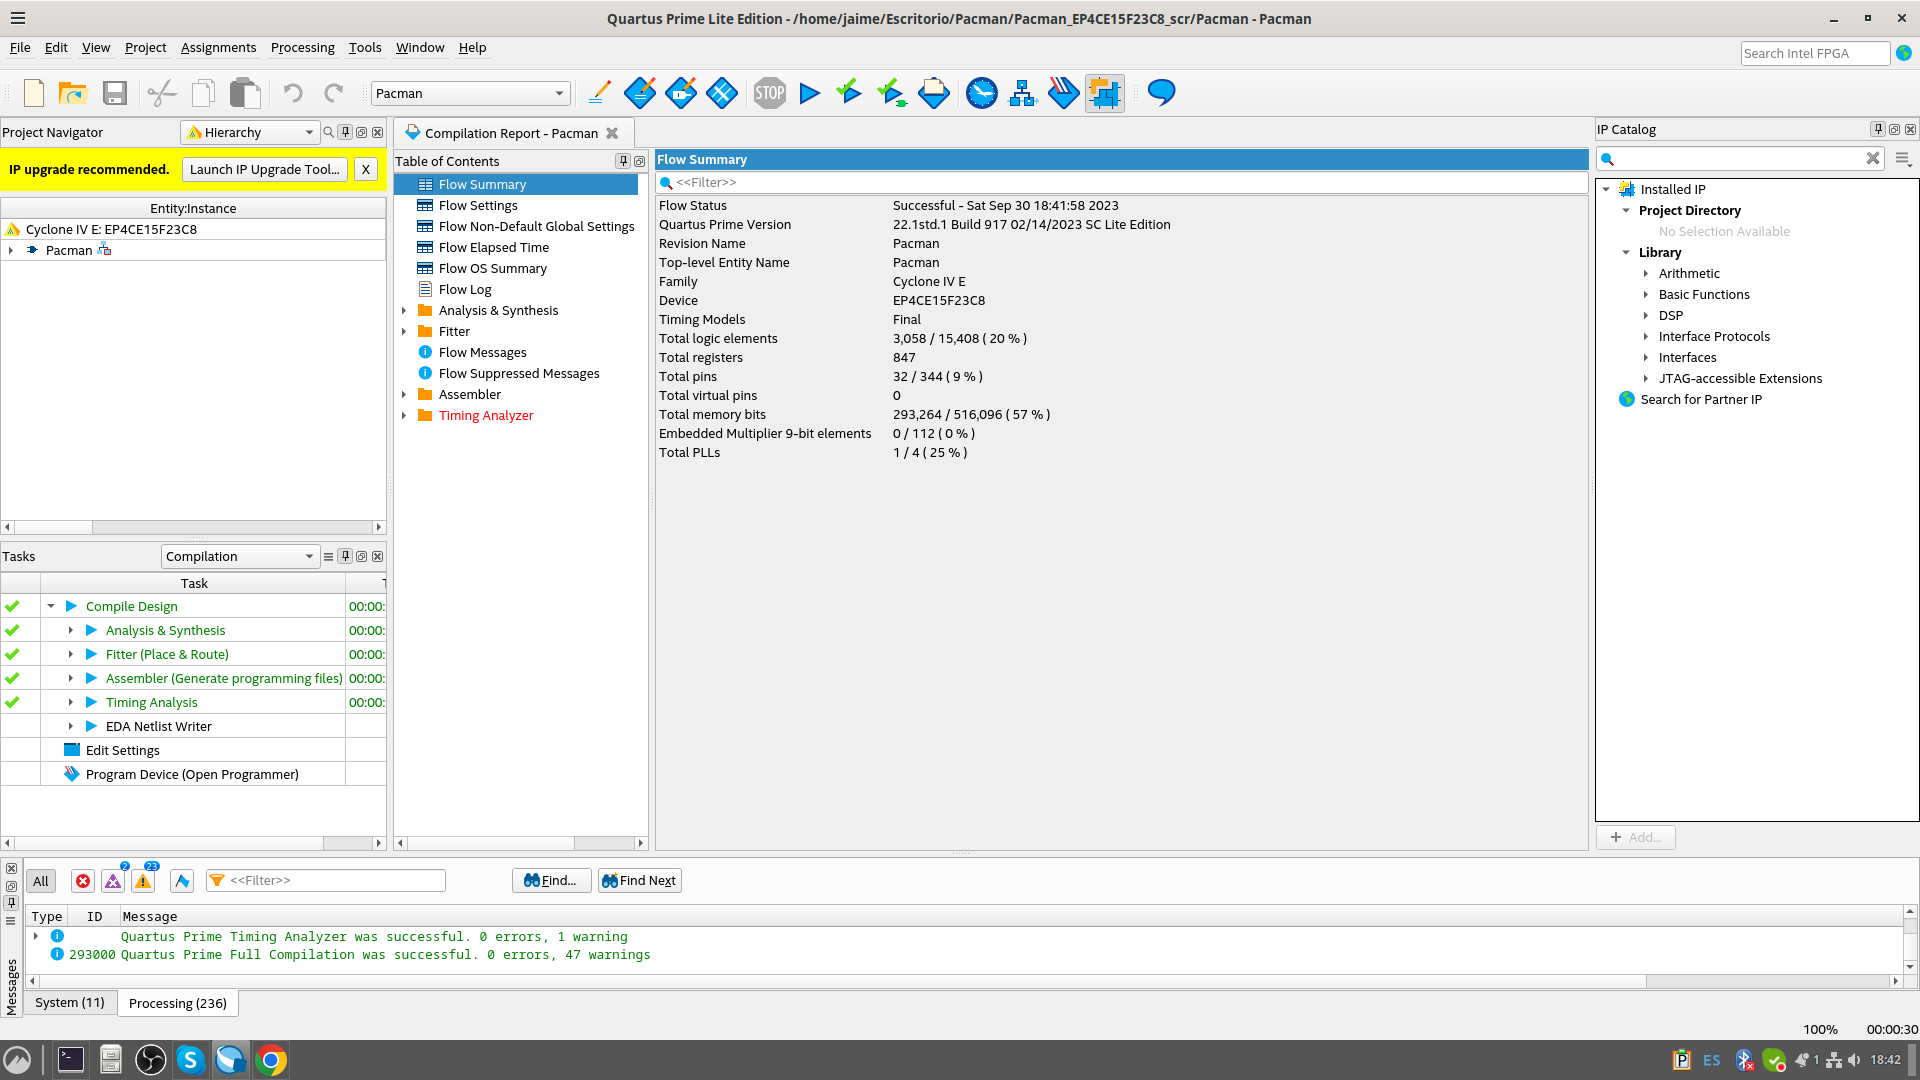Click the Find... button
The height and width of the screenshot is (1080, 1920).
tap(551, 881)
